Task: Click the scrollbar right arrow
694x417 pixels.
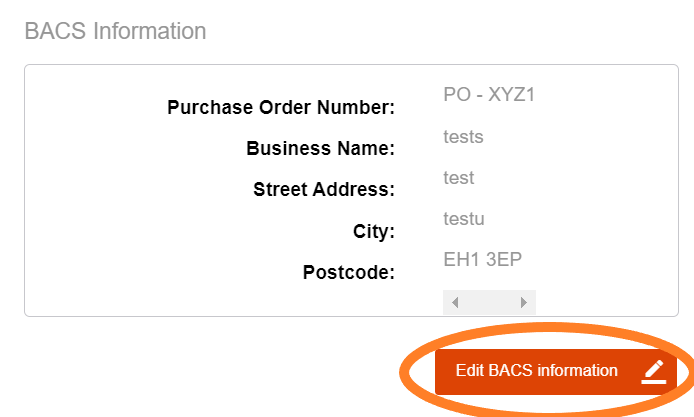Action: pos(523,302)
